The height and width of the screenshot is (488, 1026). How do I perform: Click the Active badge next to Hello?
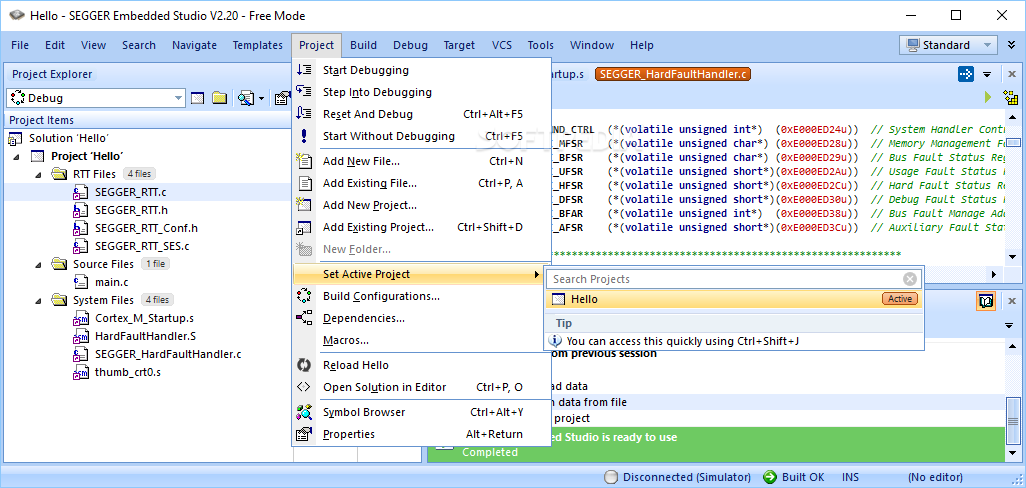pos(900,299)
